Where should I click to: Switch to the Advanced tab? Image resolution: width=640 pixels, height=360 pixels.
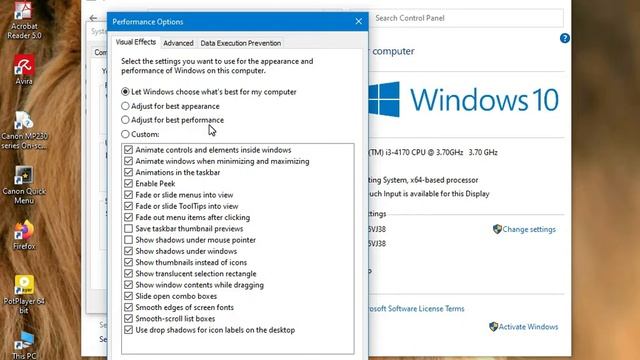(x=178, y=43)
